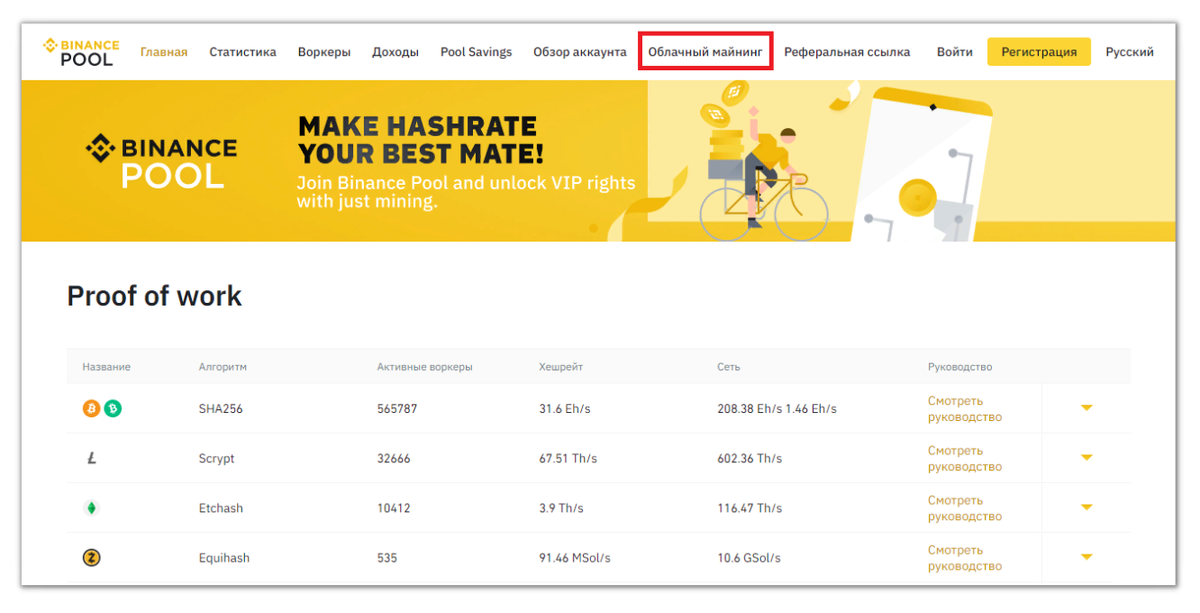
Task: Go to the Главная menu item
Action: [164, 52]
